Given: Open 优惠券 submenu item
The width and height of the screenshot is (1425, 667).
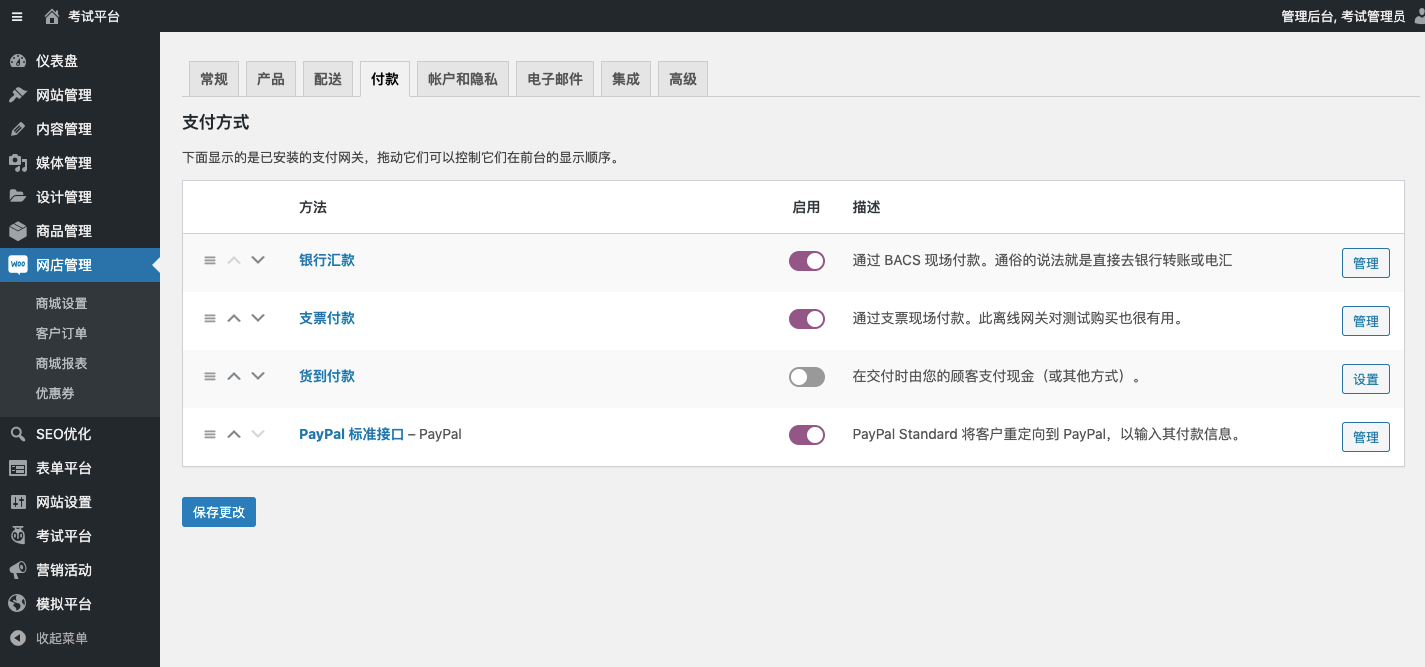Looking at the screenshot, I should point(55,393).
